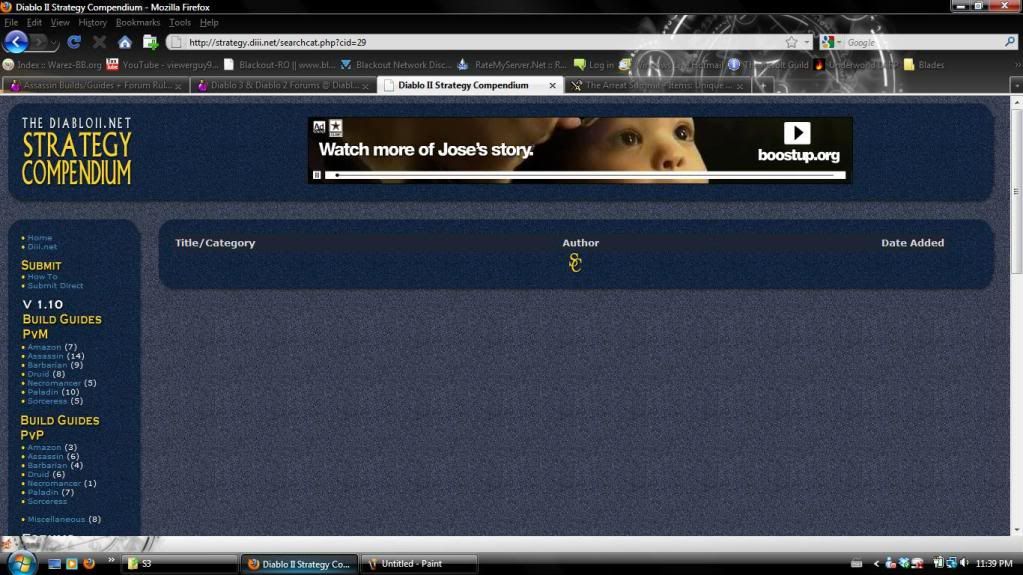Open YouTube viewerguy9 bookmark

tap(162, 65)
